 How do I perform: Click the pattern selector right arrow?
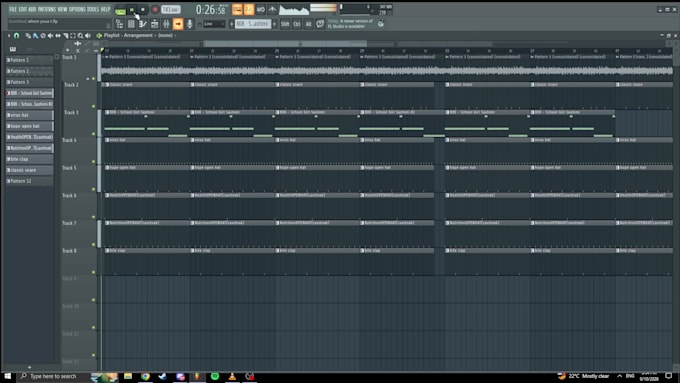pyautogui.click(x=275, y=24)
